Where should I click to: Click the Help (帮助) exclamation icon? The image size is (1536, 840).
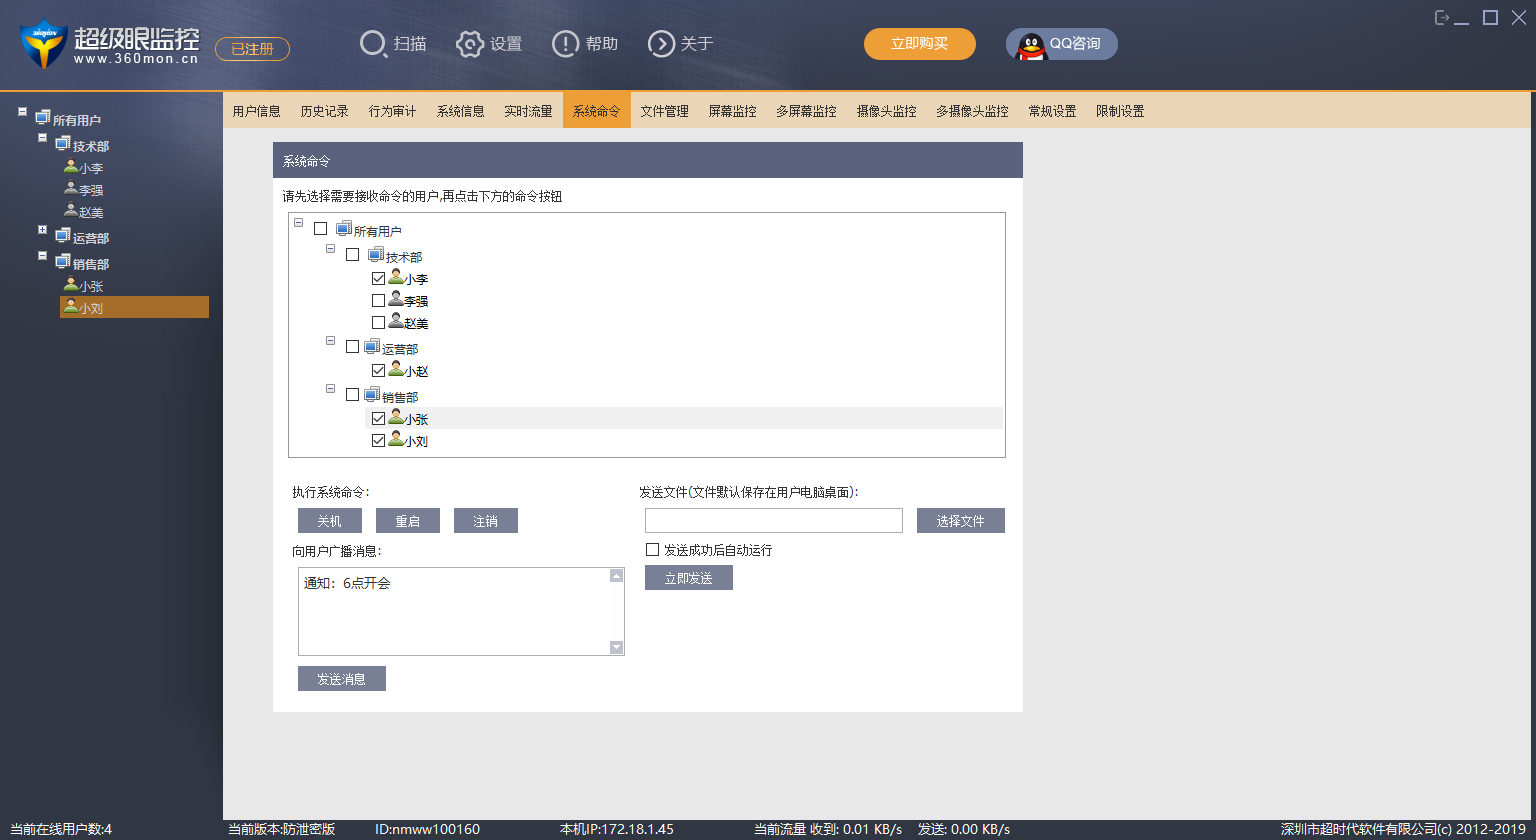click(x=565, y=44)
